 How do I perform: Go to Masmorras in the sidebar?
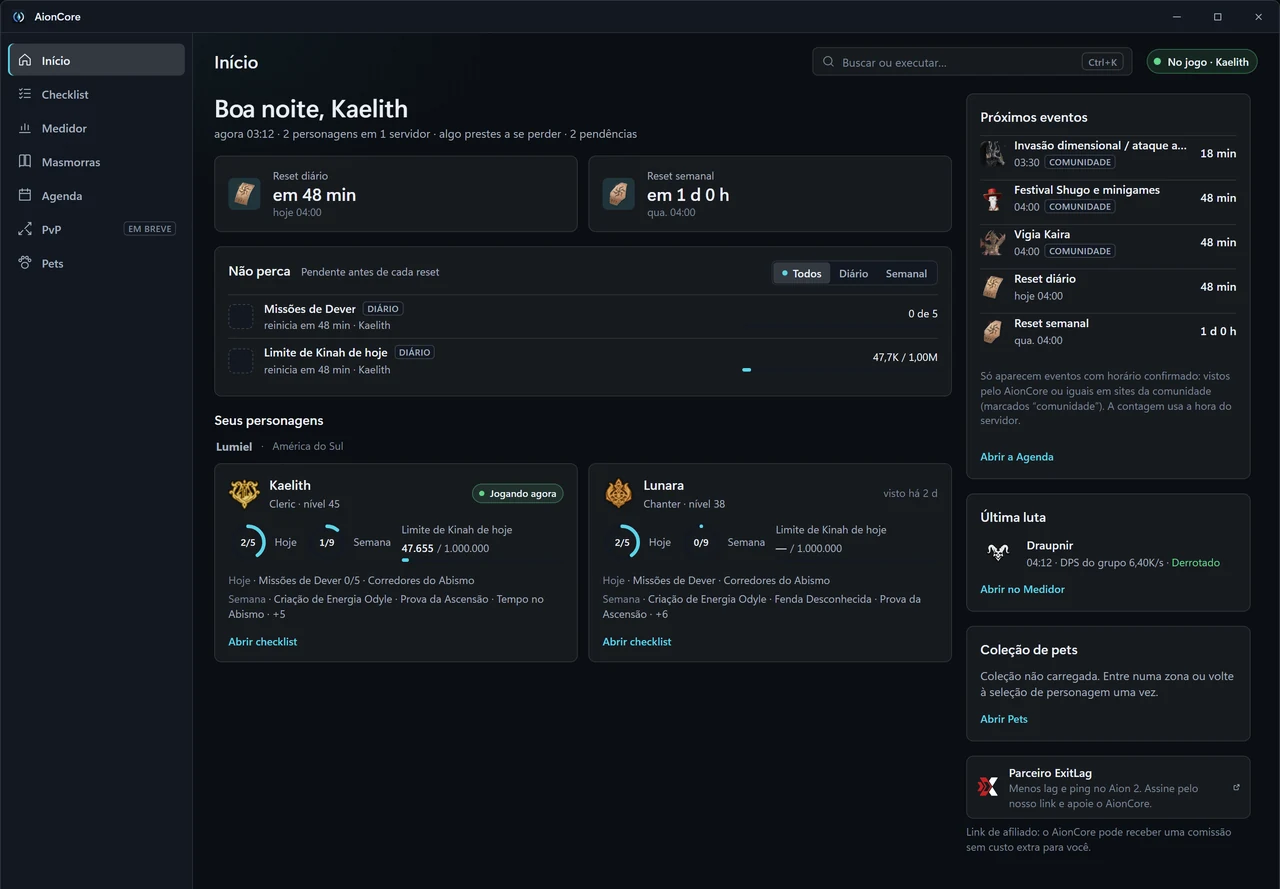pyautogui.click(x=96, y=162)
